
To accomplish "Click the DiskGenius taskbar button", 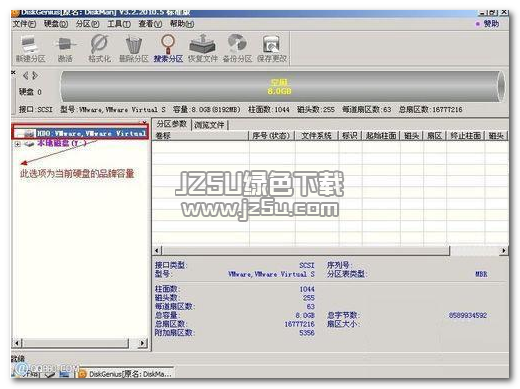I will click(x=125, y=374).
